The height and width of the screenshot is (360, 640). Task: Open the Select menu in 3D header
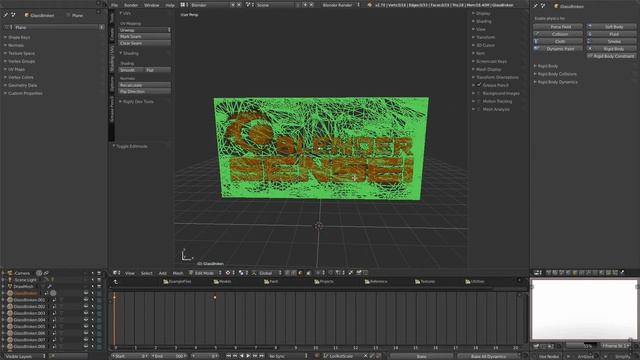[x=147, y=273]
